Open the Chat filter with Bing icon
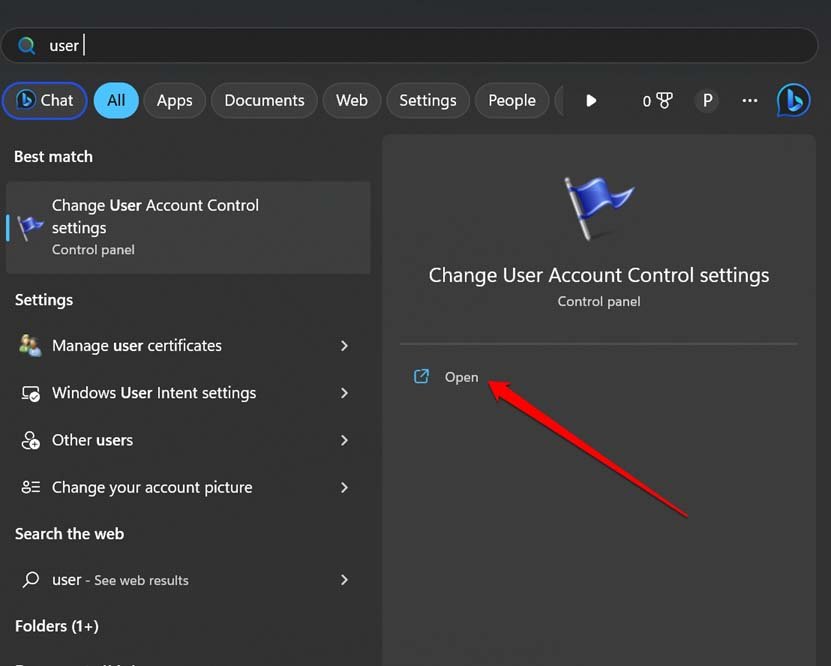Image resolution: width=831 pixels, height=666 pixels. pos(45,100)
